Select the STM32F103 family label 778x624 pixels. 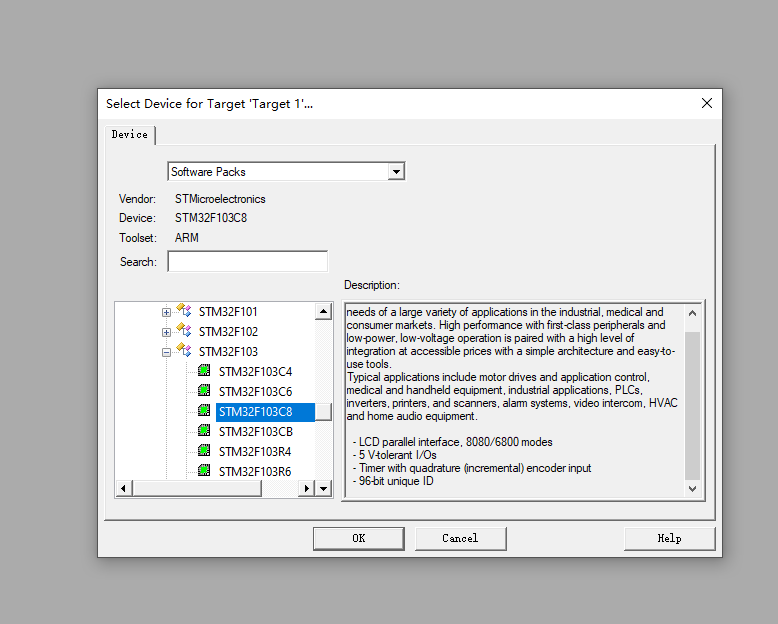[228, 352]
